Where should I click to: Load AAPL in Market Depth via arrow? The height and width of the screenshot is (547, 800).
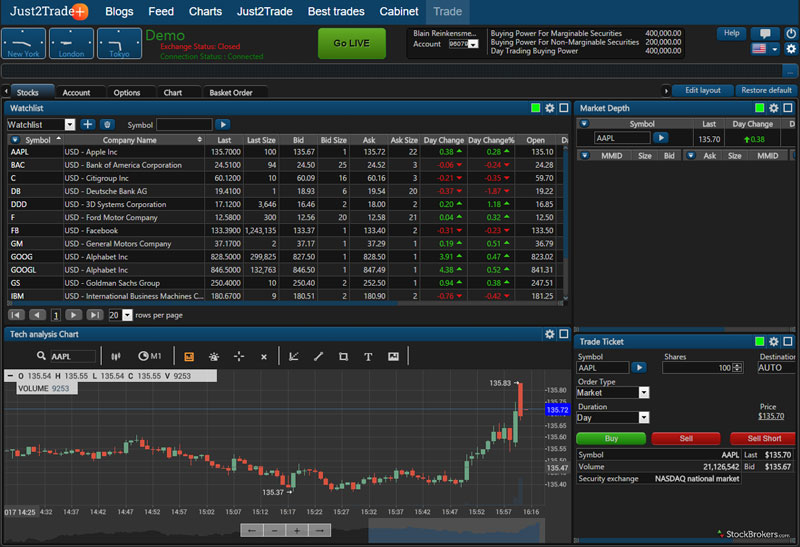pos(661,138)
